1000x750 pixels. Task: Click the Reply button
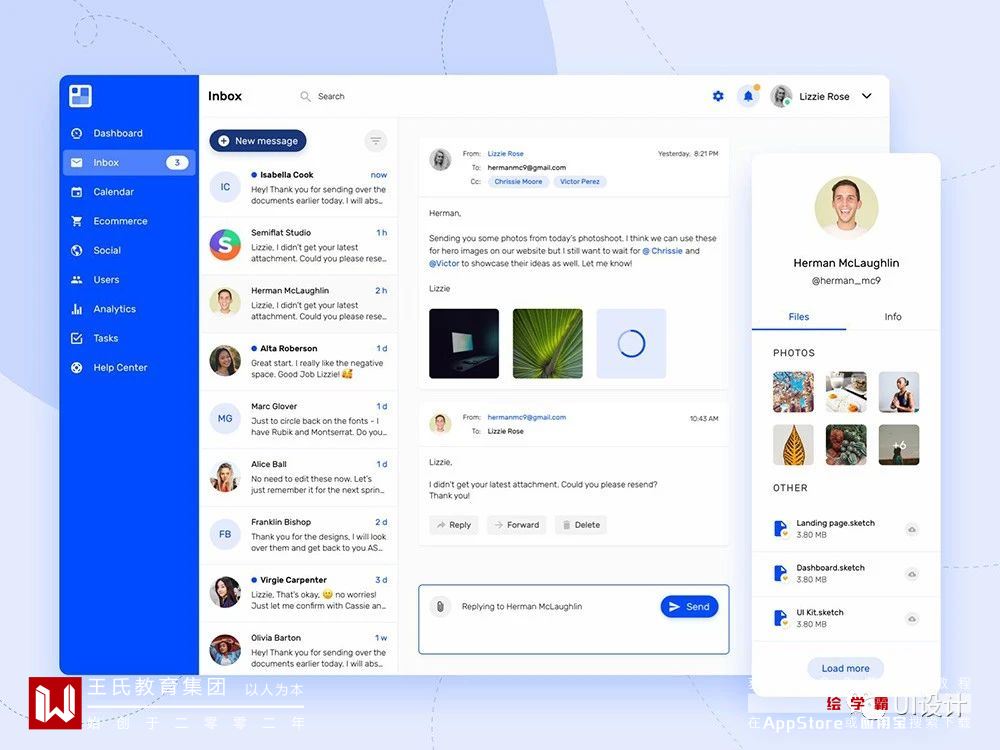(x=453, y=525)
